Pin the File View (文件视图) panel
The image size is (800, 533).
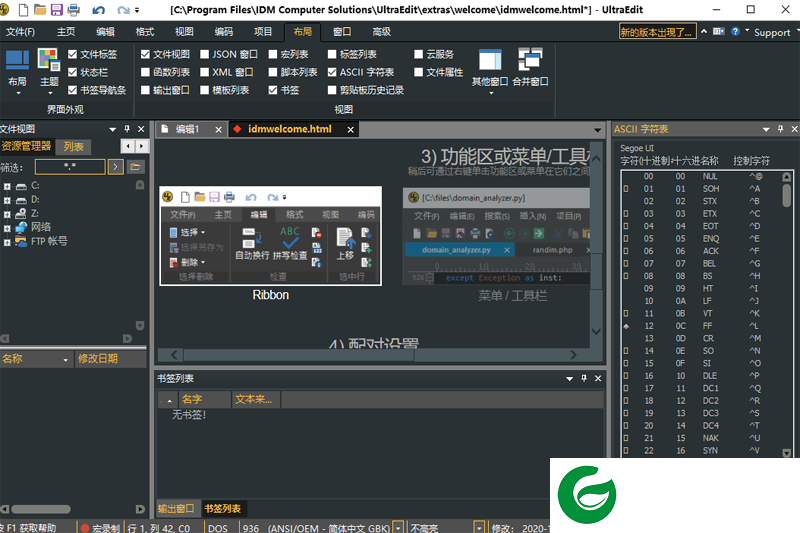pyautogui.click(x=127, y=129)
